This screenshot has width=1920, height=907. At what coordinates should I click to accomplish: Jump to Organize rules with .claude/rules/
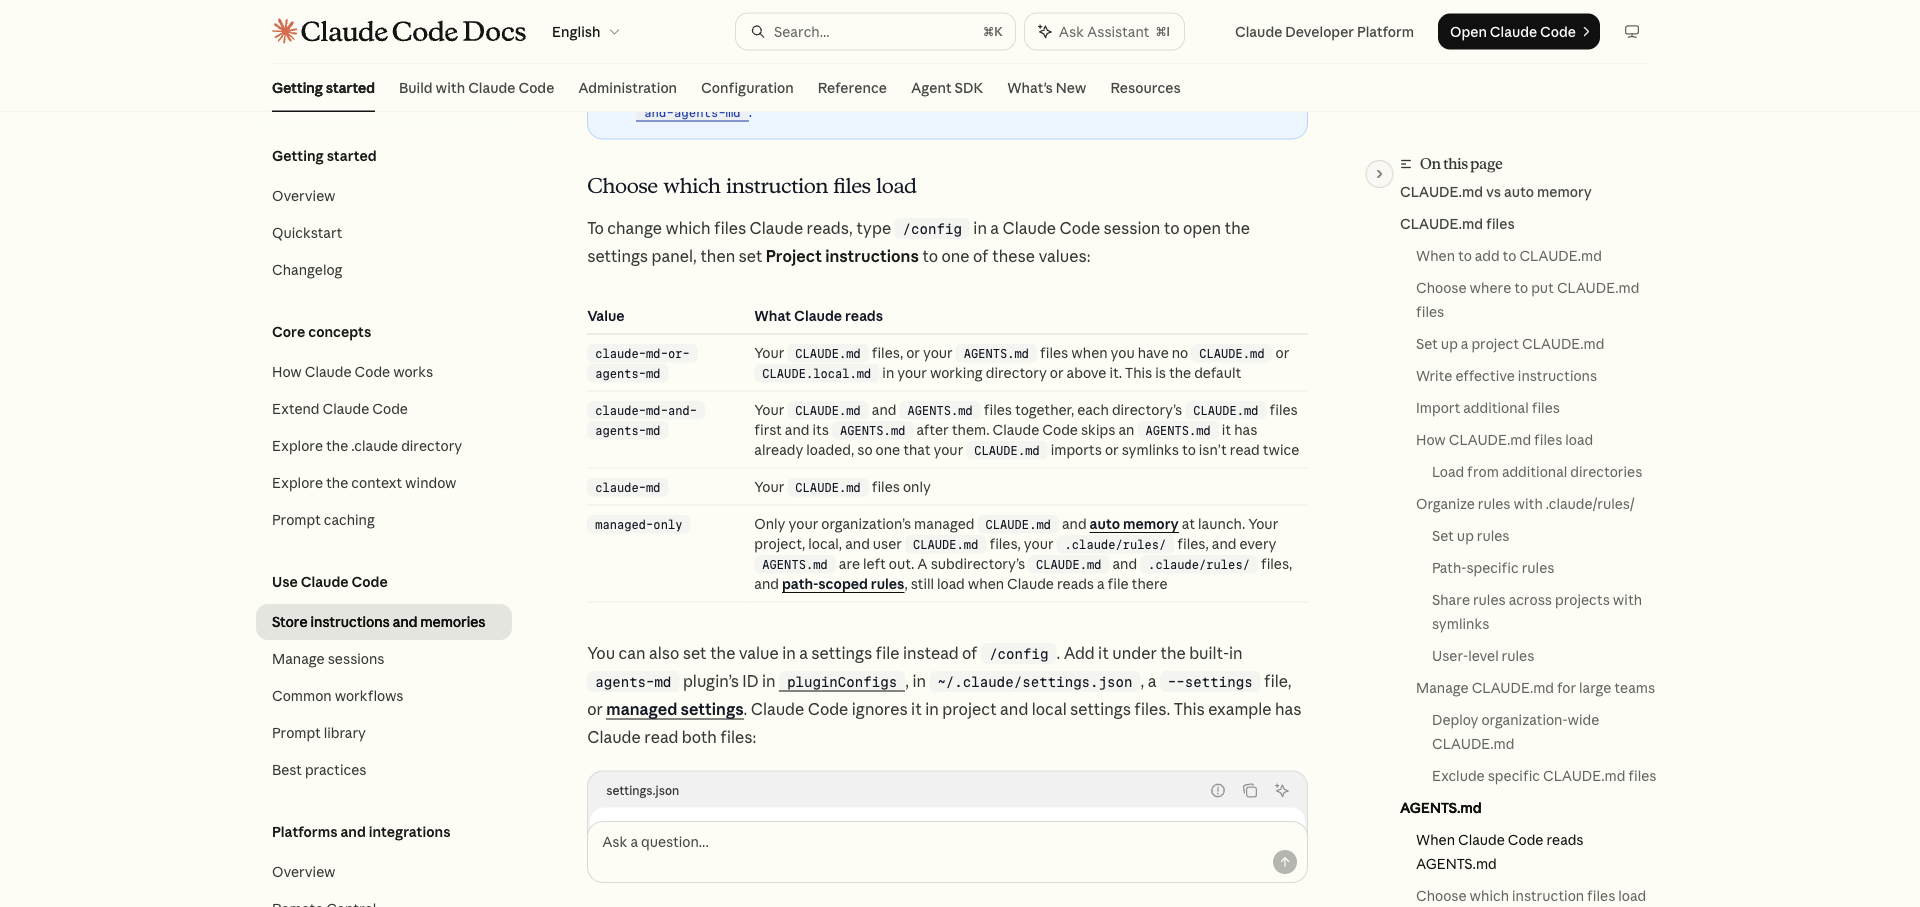tap(1525, 504)
